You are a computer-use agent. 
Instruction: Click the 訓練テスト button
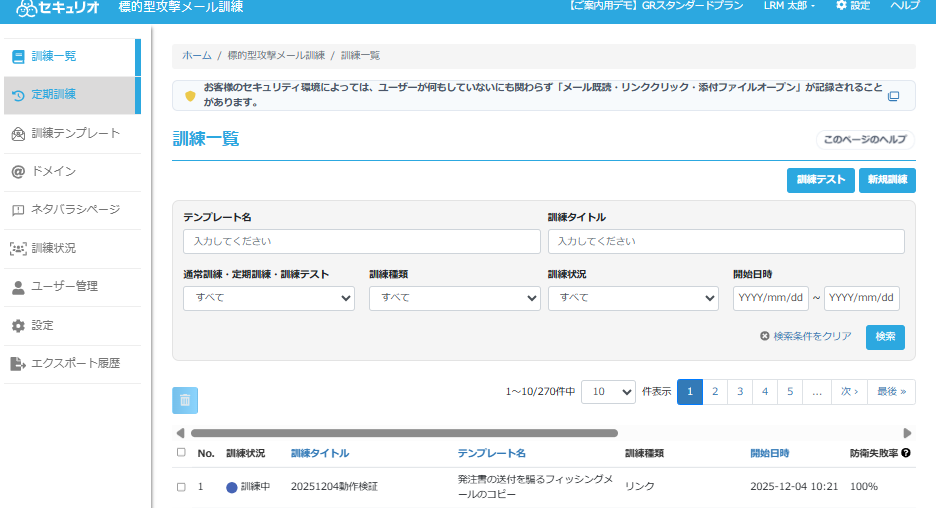[821, 180]
